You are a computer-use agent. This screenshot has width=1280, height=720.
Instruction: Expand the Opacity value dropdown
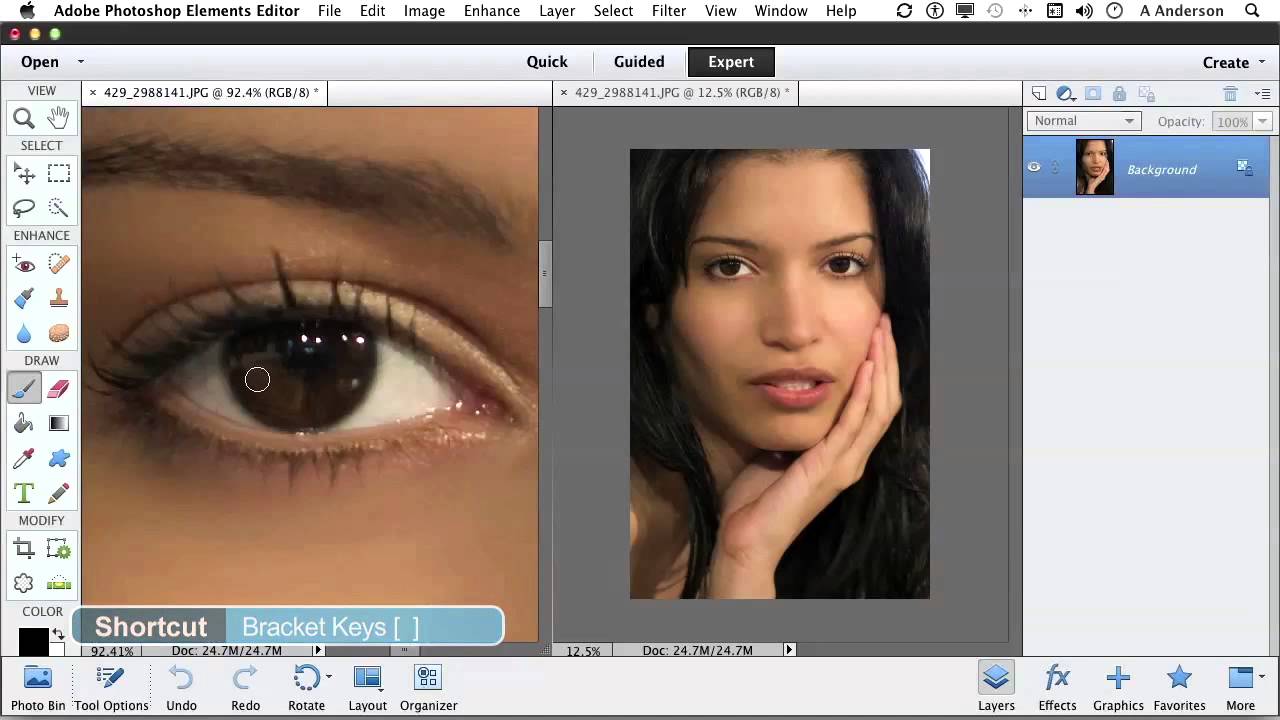1262,122
